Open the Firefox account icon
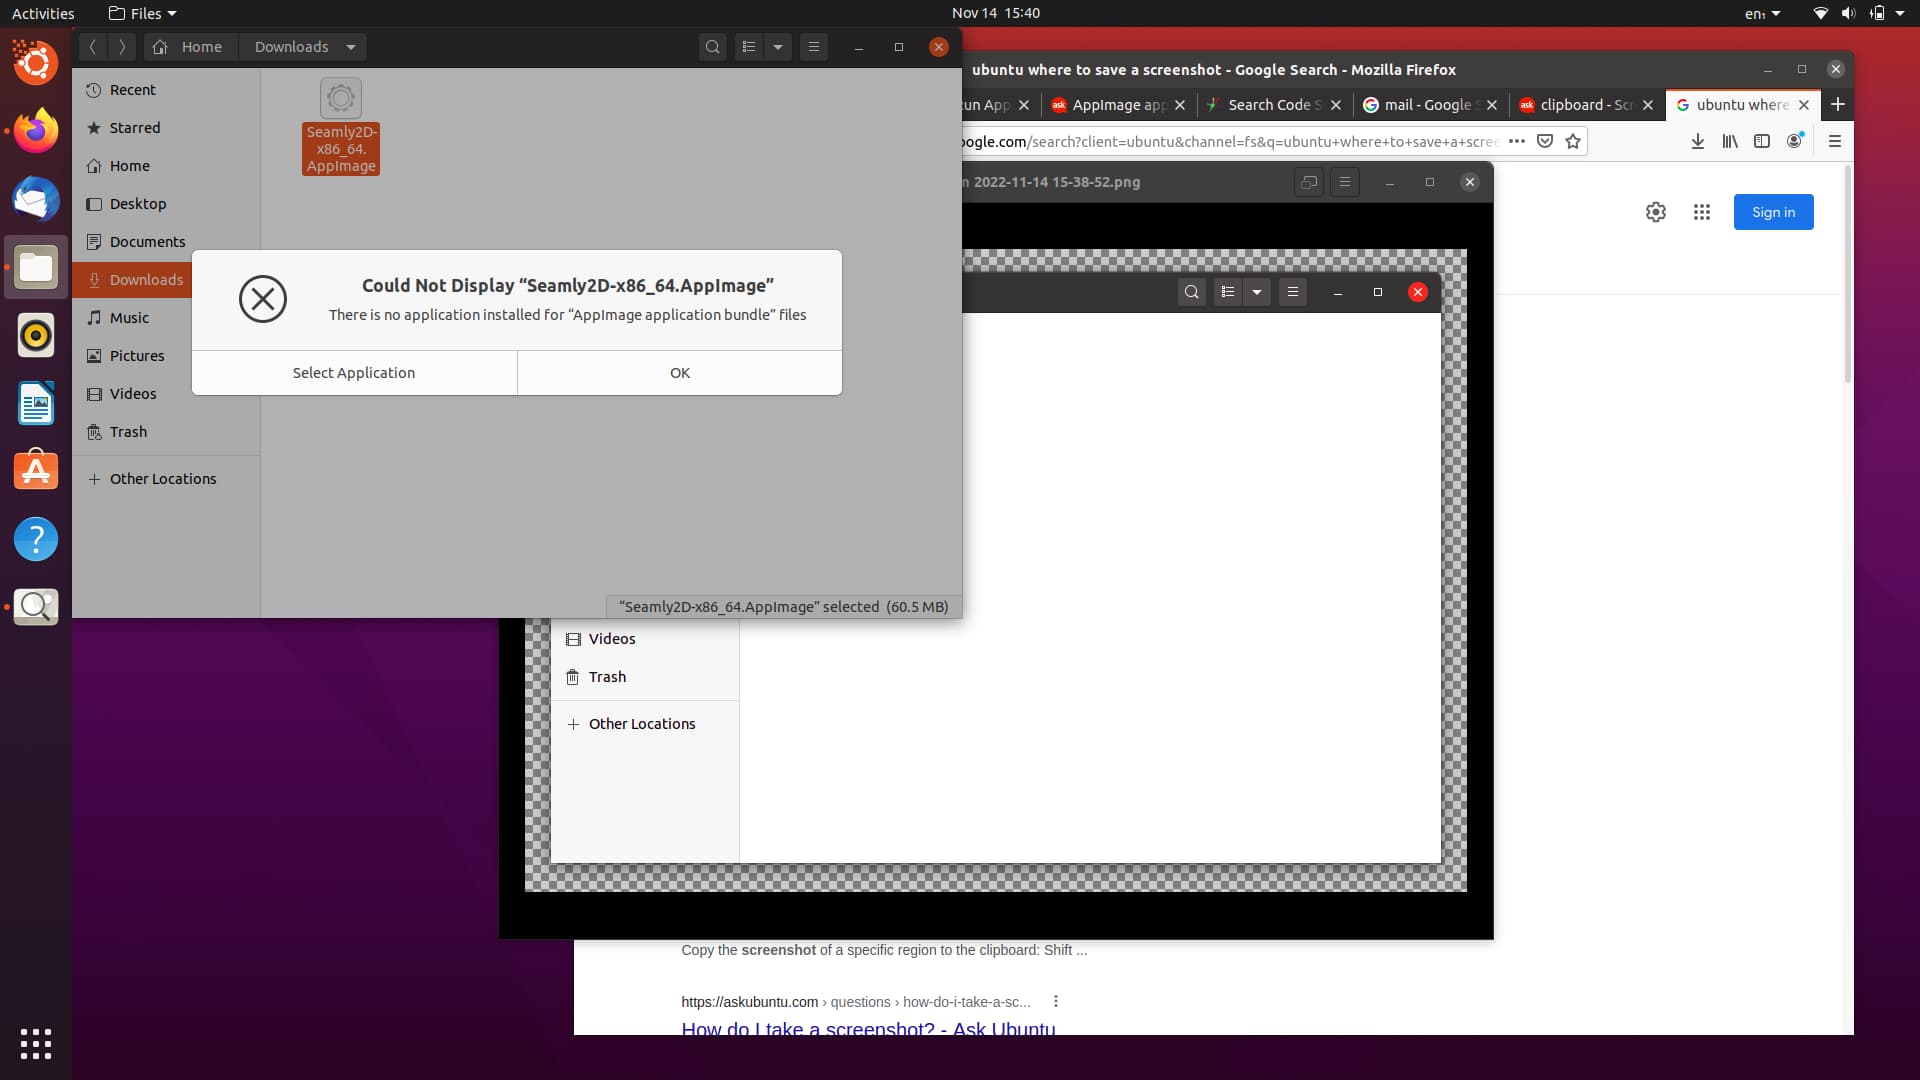Viewport: 1920px width, 1080px height. [x=1795, y=141]
